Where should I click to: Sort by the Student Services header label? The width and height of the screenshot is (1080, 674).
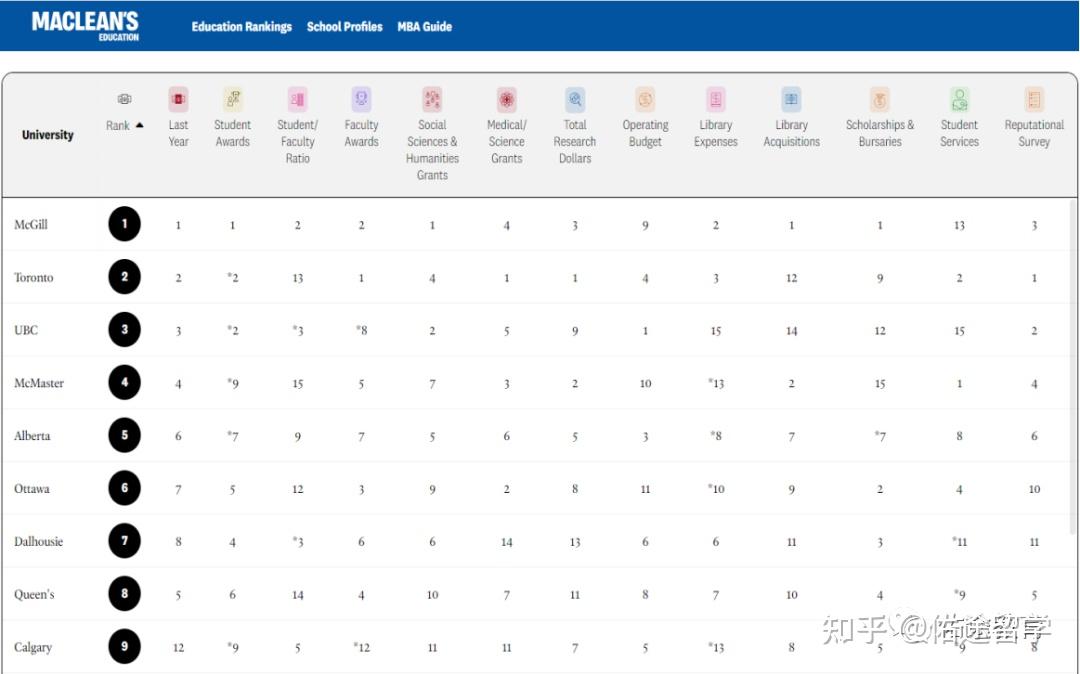click(959, 133)
